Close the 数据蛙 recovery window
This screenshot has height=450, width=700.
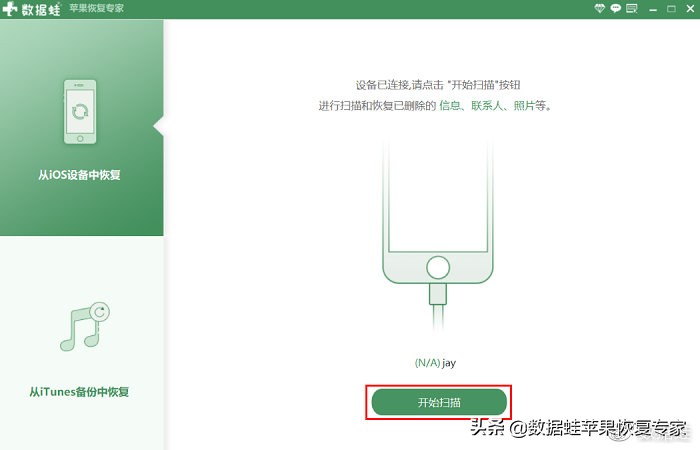(x=690, y=8)
